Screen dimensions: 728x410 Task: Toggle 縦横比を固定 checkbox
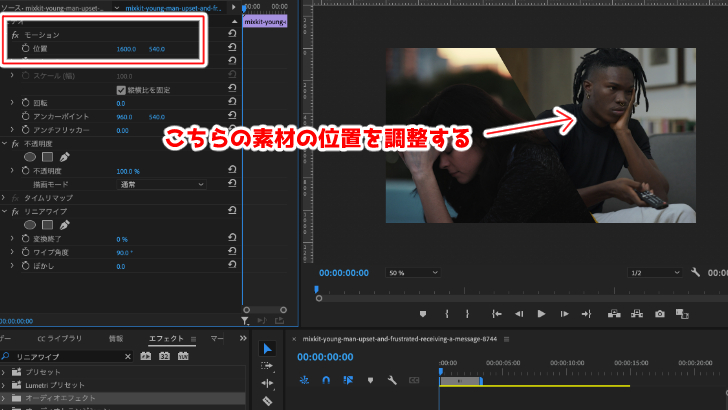coord(121,90)
